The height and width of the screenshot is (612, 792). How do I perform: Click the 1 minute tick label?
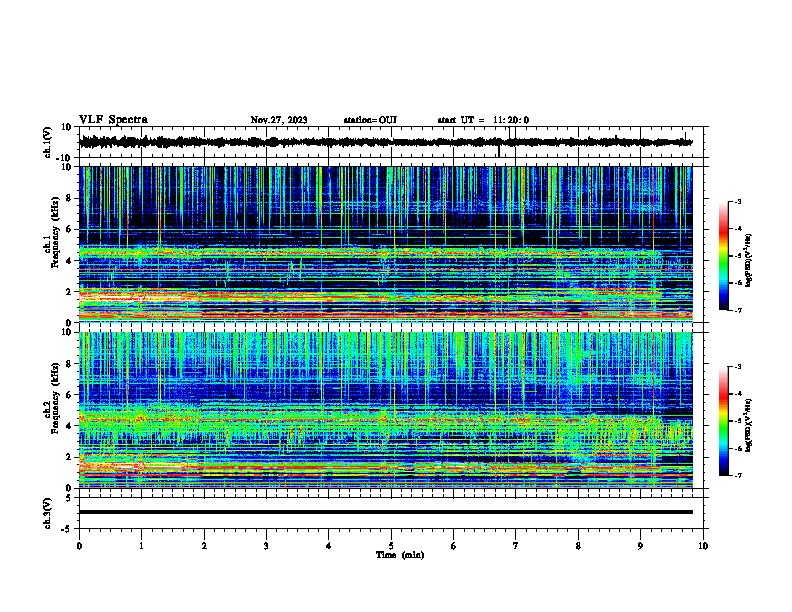point(141,546)
